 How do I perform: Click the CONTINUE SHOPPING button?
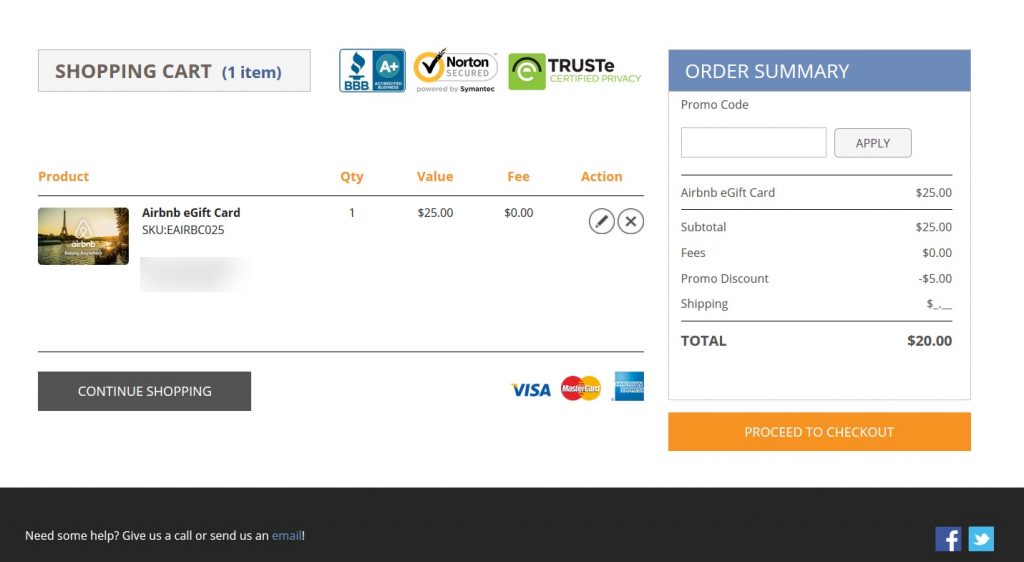tap(144, 391)
